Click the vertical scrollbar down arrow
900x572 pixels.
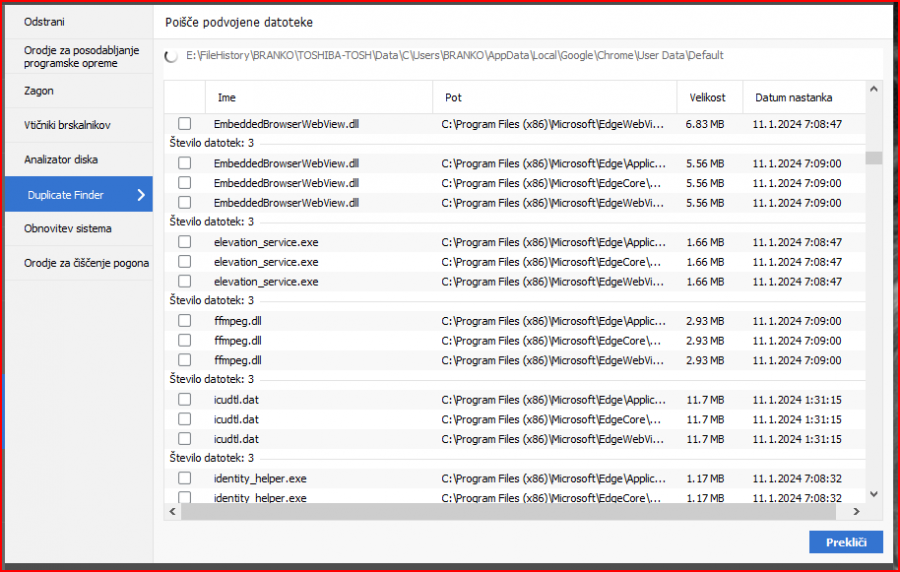point(873,493)
